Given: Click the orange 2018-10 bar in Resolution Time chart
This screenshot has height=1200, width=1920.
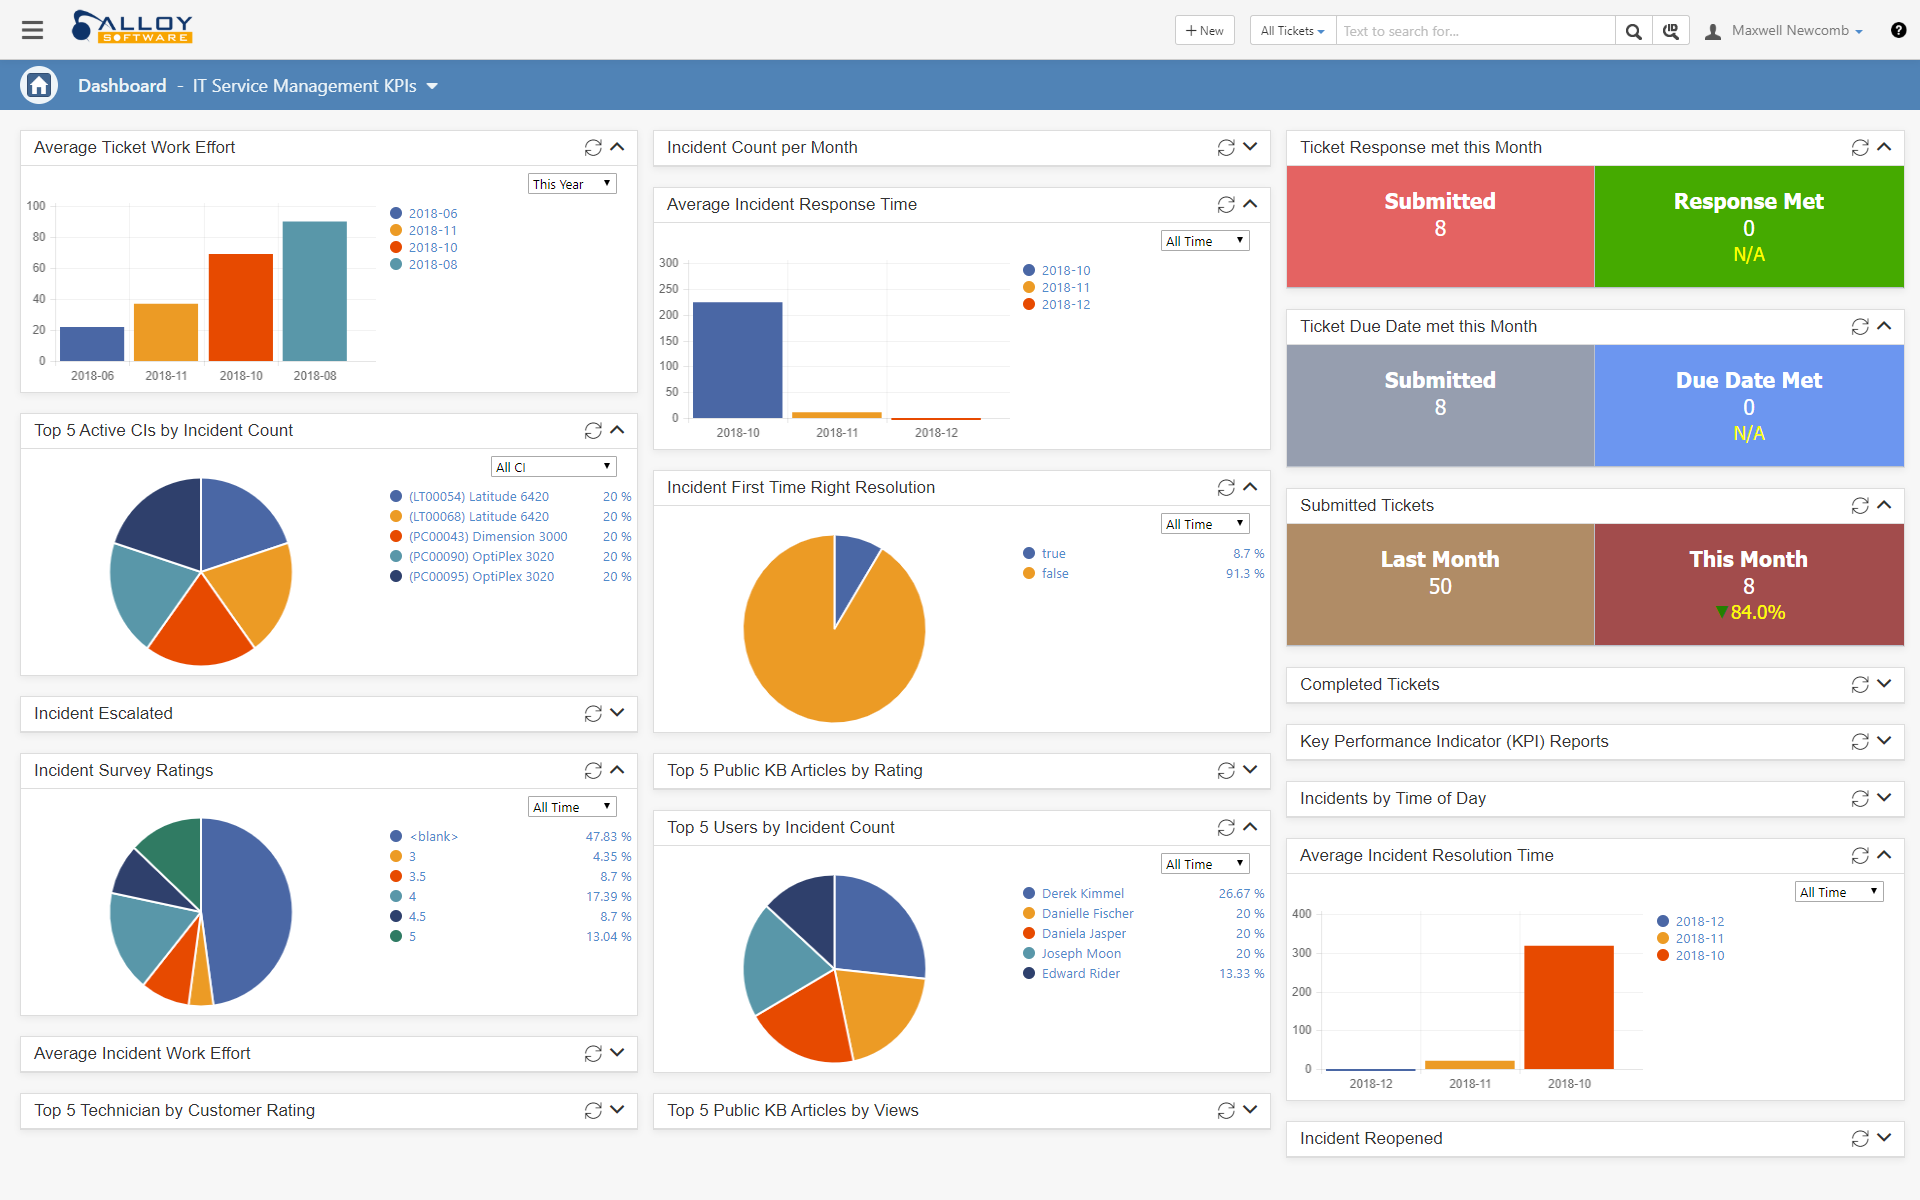Looking at the screenshot, I should pos(1568,1006).
